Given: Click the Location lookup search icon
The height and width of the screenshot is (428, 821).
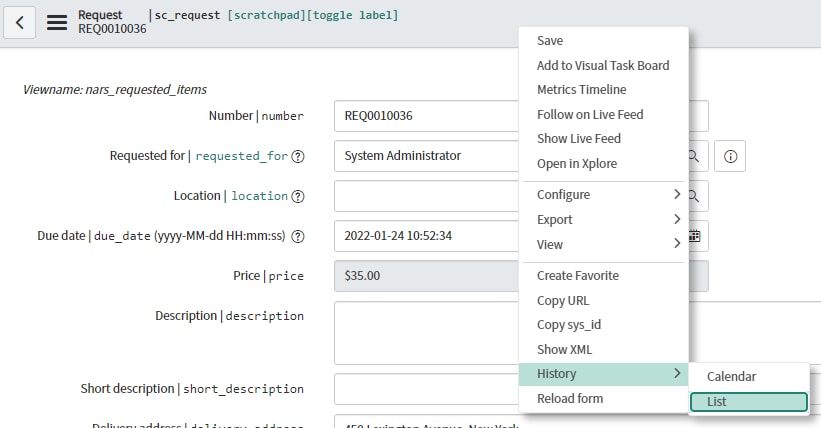Looking at the screenshot, I should (x=694, y=196).
